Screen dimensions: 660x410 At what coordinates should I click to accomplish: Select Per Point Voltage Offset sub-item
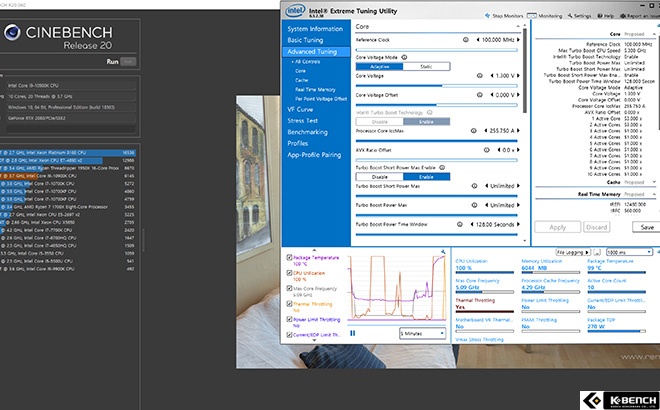point(321,99)
